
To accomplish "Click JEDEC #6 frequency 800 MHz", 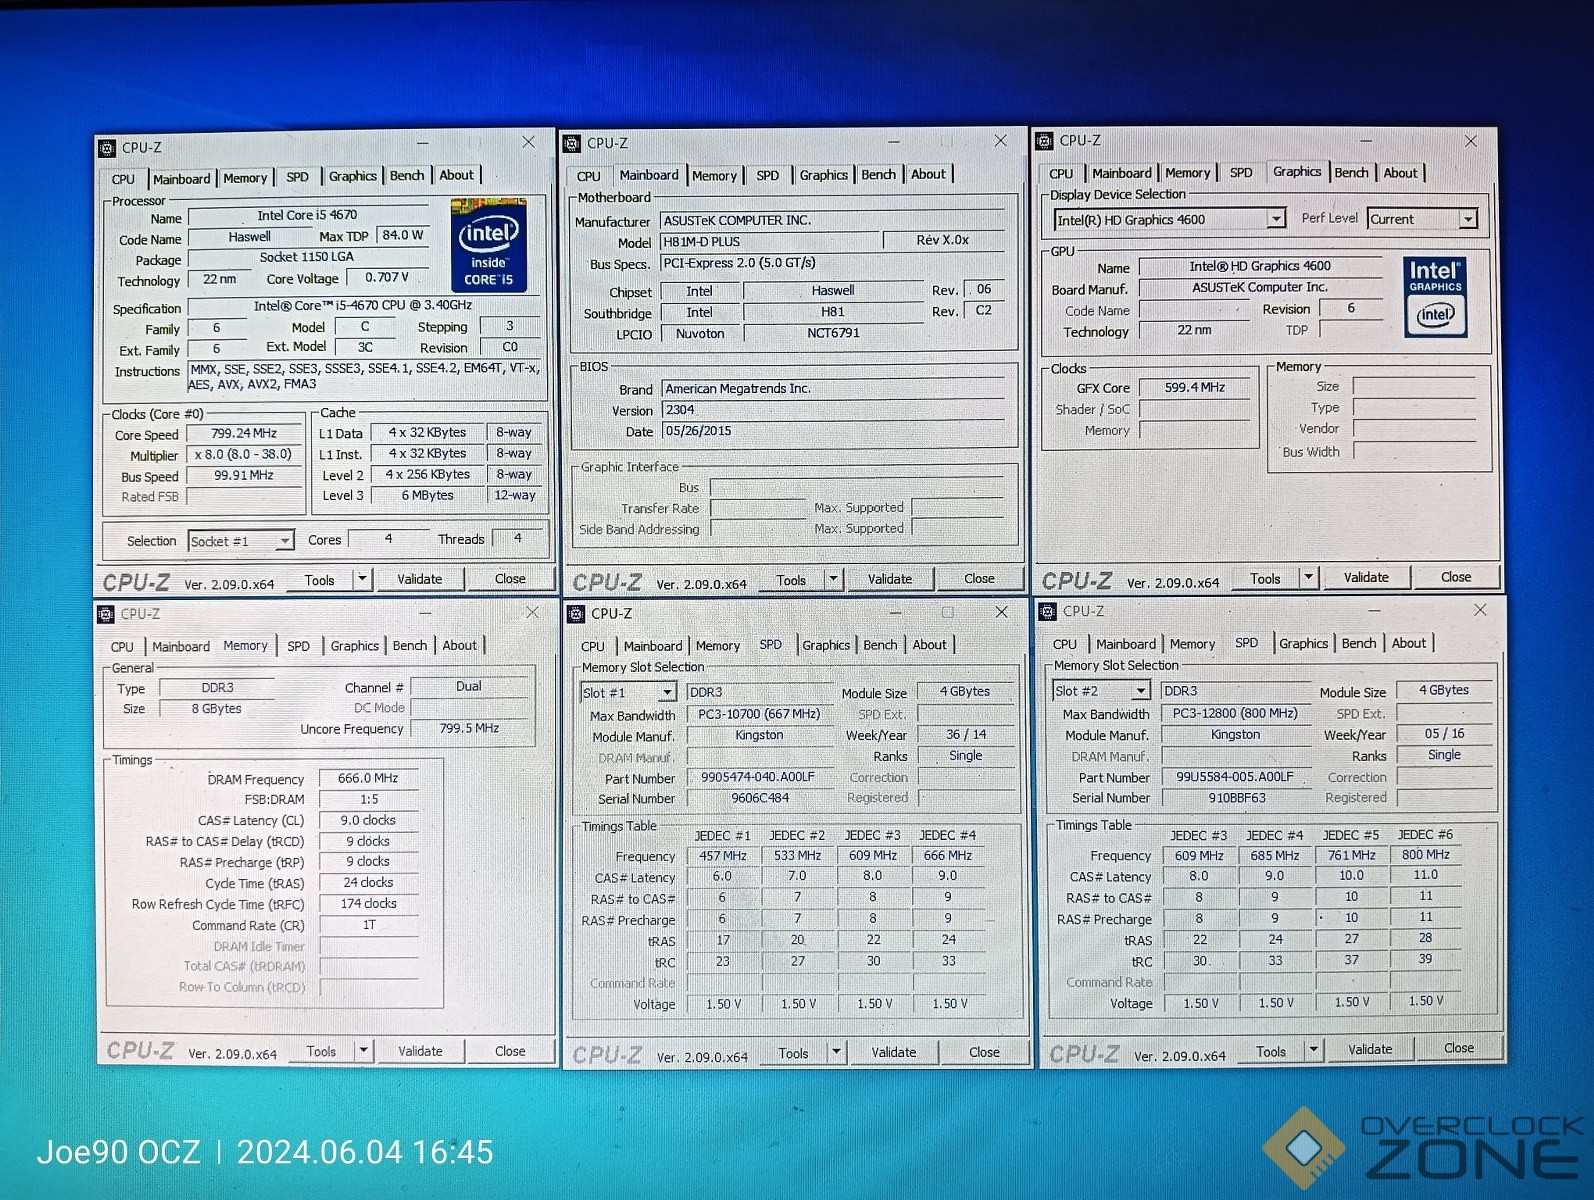I will click(x=1425, y=854).
